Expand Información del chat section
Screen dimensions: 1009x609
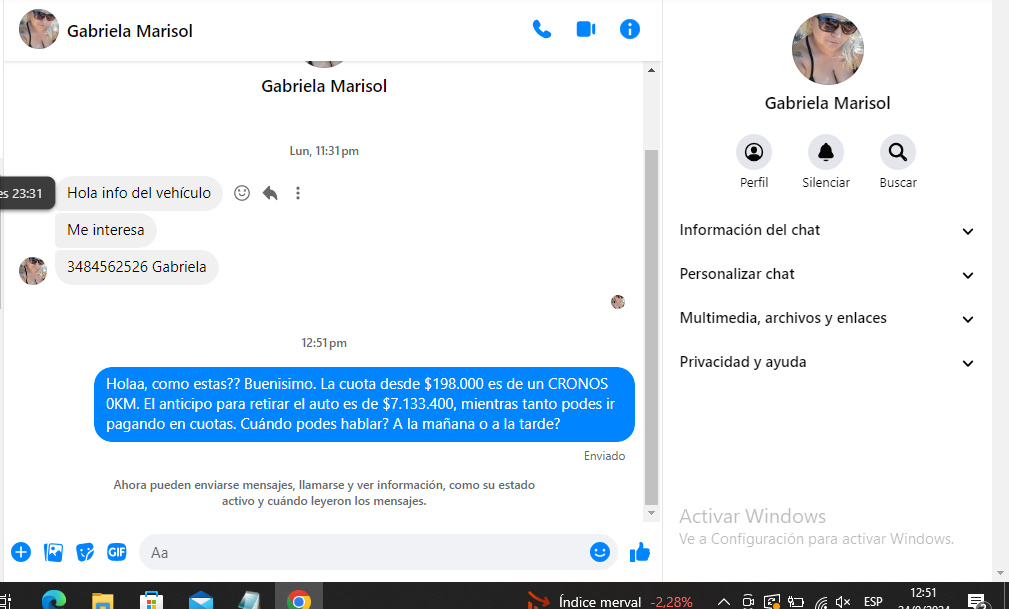pos(827,230)
